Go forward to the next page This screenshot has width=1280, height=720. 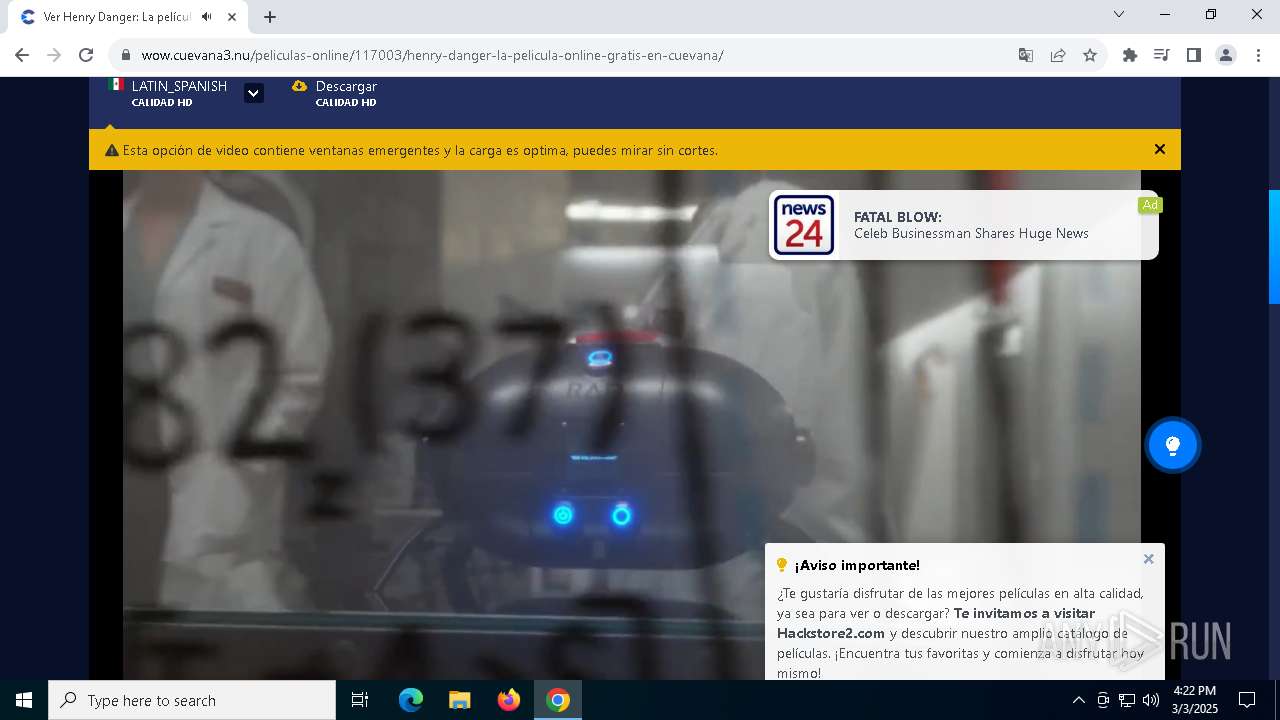pyautogui.click(x=54, y=55)
